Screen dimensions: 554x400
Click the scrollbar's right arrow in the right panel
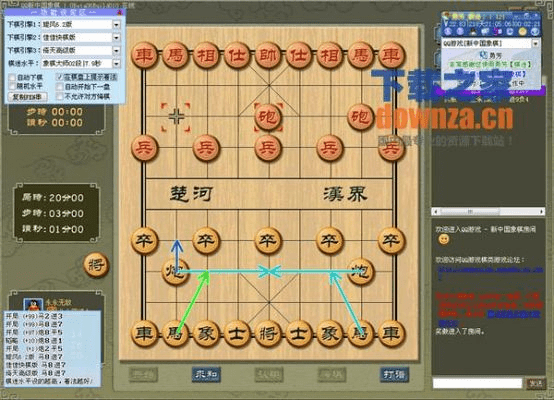[542, 212]
